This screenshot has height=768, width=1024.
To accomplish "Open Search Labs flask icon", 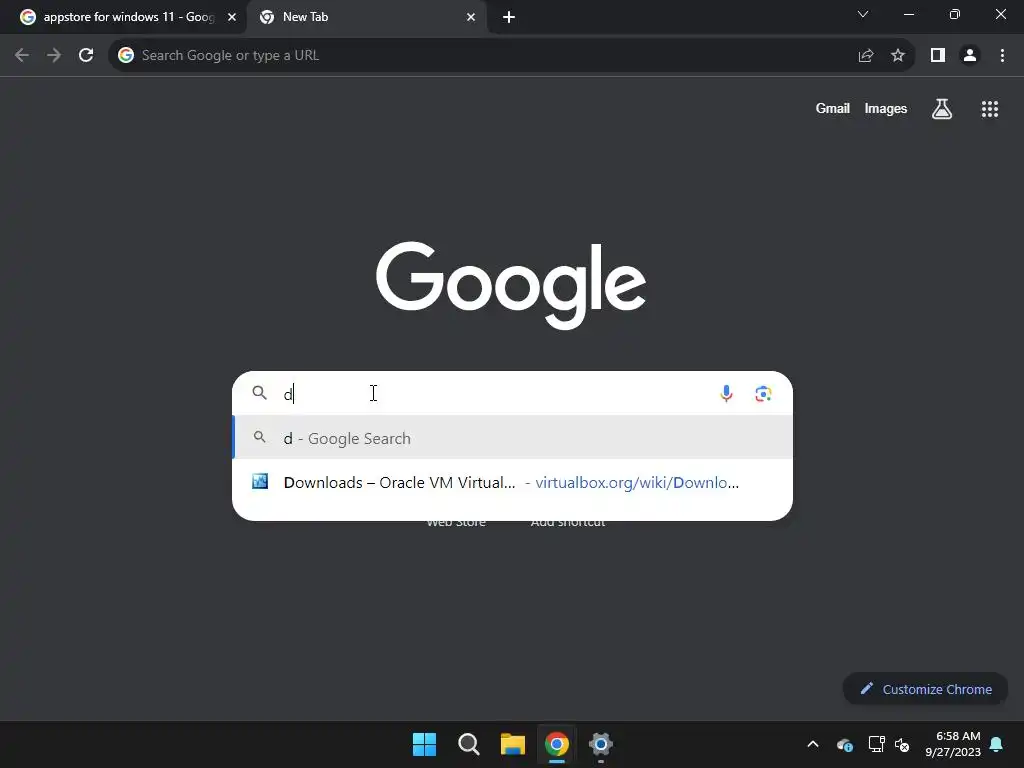I will (x=942, y=109).
